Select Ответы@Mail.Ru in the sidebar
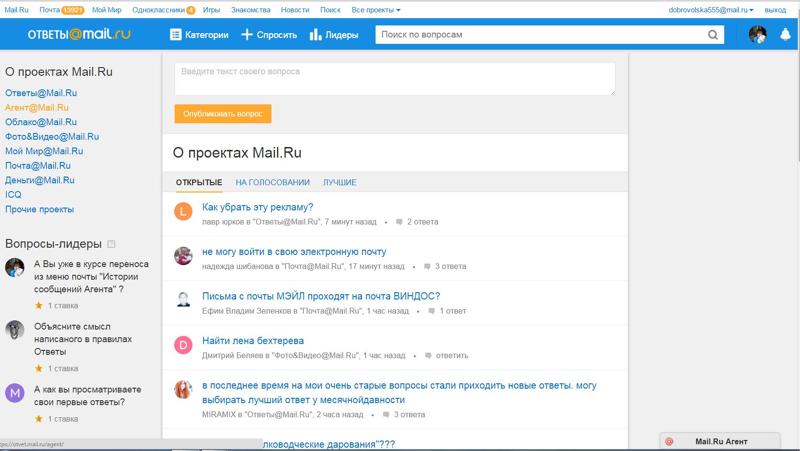Screen dimensions: 800x451 41,93
